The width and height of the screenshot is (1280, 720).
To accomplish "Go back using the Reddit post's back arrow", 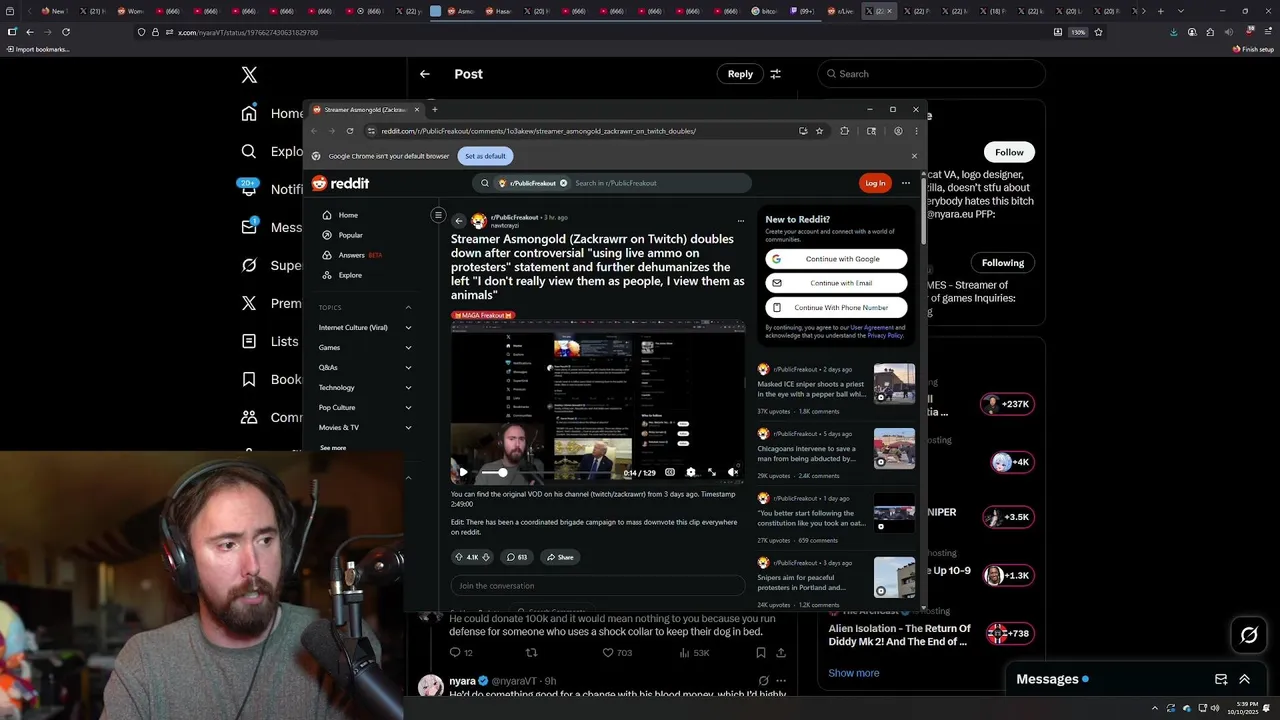I will click(x=459, y=221).
